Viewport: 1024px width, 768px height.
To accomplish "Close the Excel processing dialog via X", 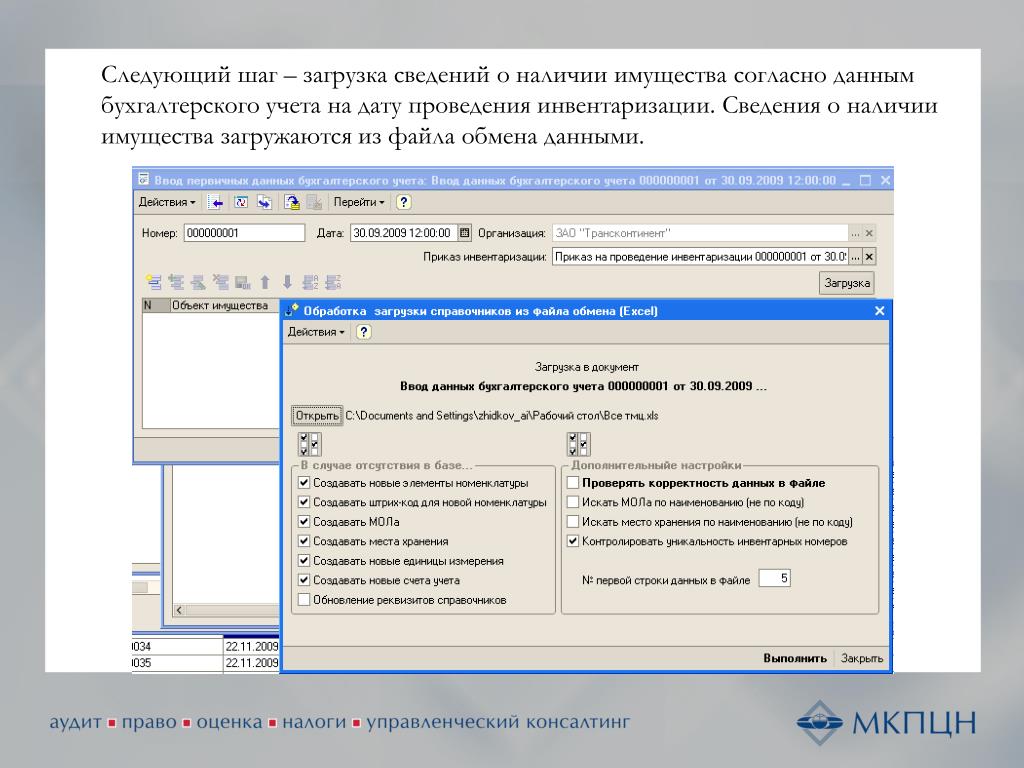I will (879, 311).
